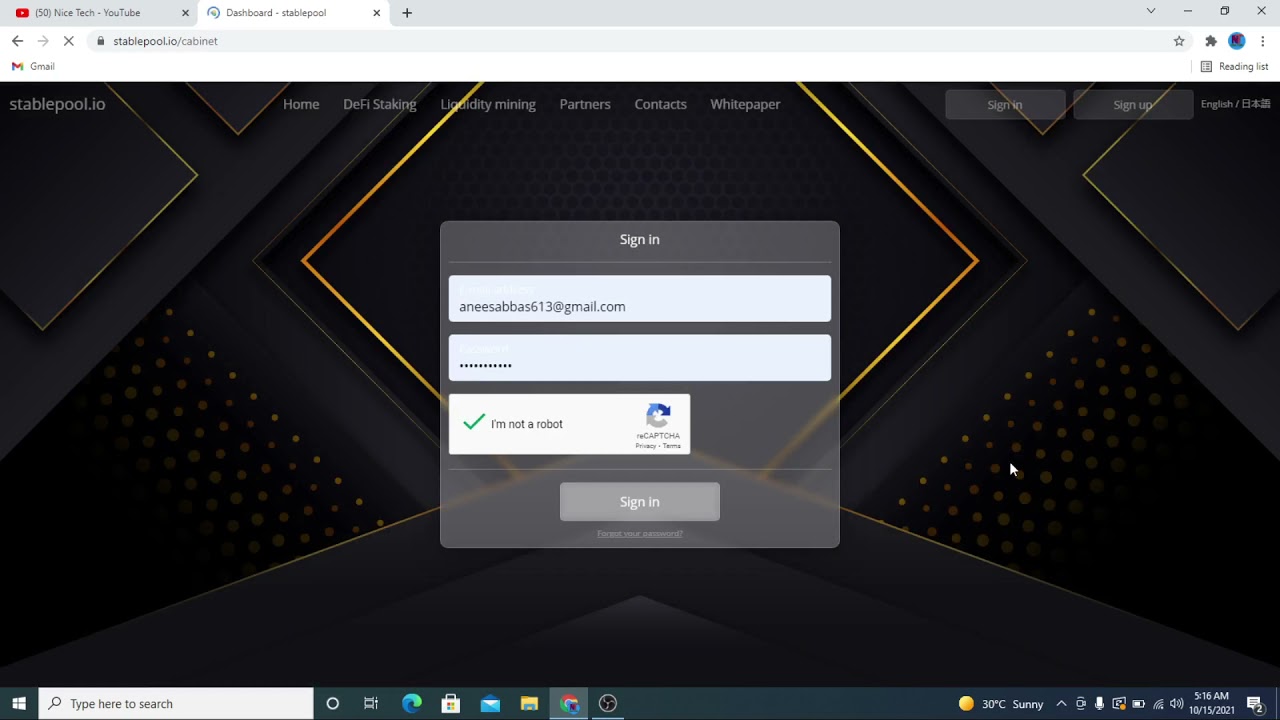
Task: Open File Explorer on taskbar
Action: [x=529, y=703]
